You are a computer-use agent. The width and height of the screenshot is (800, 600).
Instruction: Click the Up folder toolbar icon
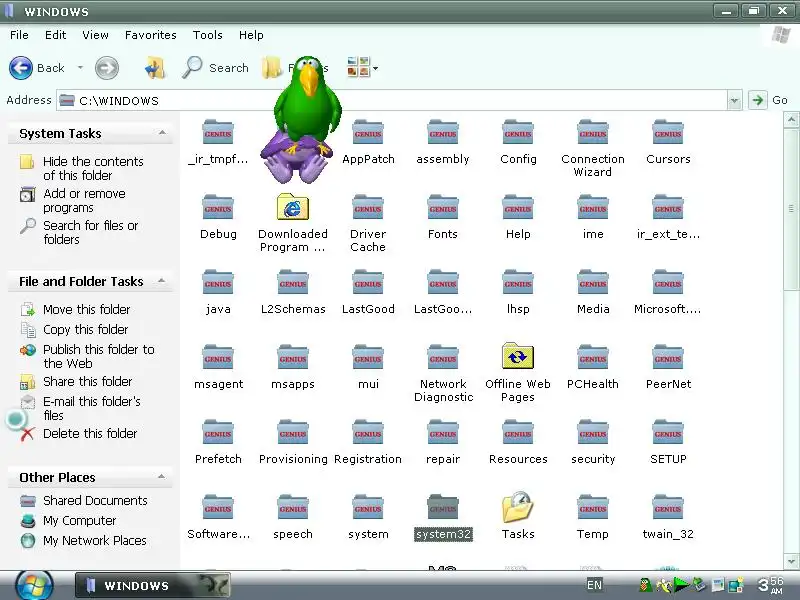(x=155, y=68)
